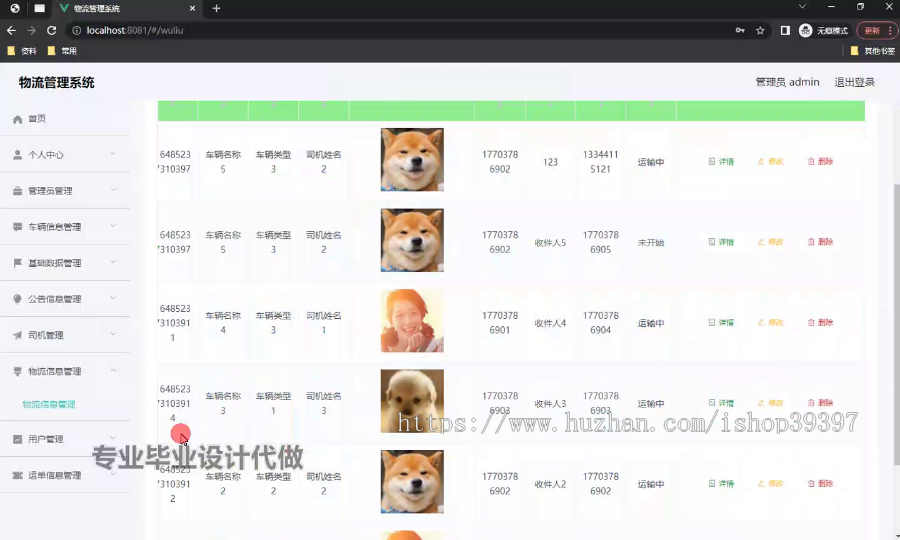Open the password key icon in address bar
Screen dimensions: 900x540
pos(740,30)
